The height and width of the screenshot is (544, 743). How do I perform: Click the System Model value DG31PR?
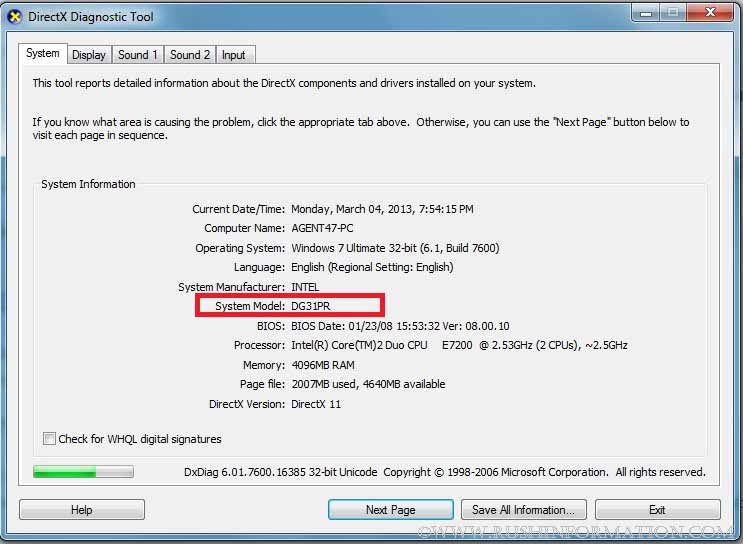310,306
